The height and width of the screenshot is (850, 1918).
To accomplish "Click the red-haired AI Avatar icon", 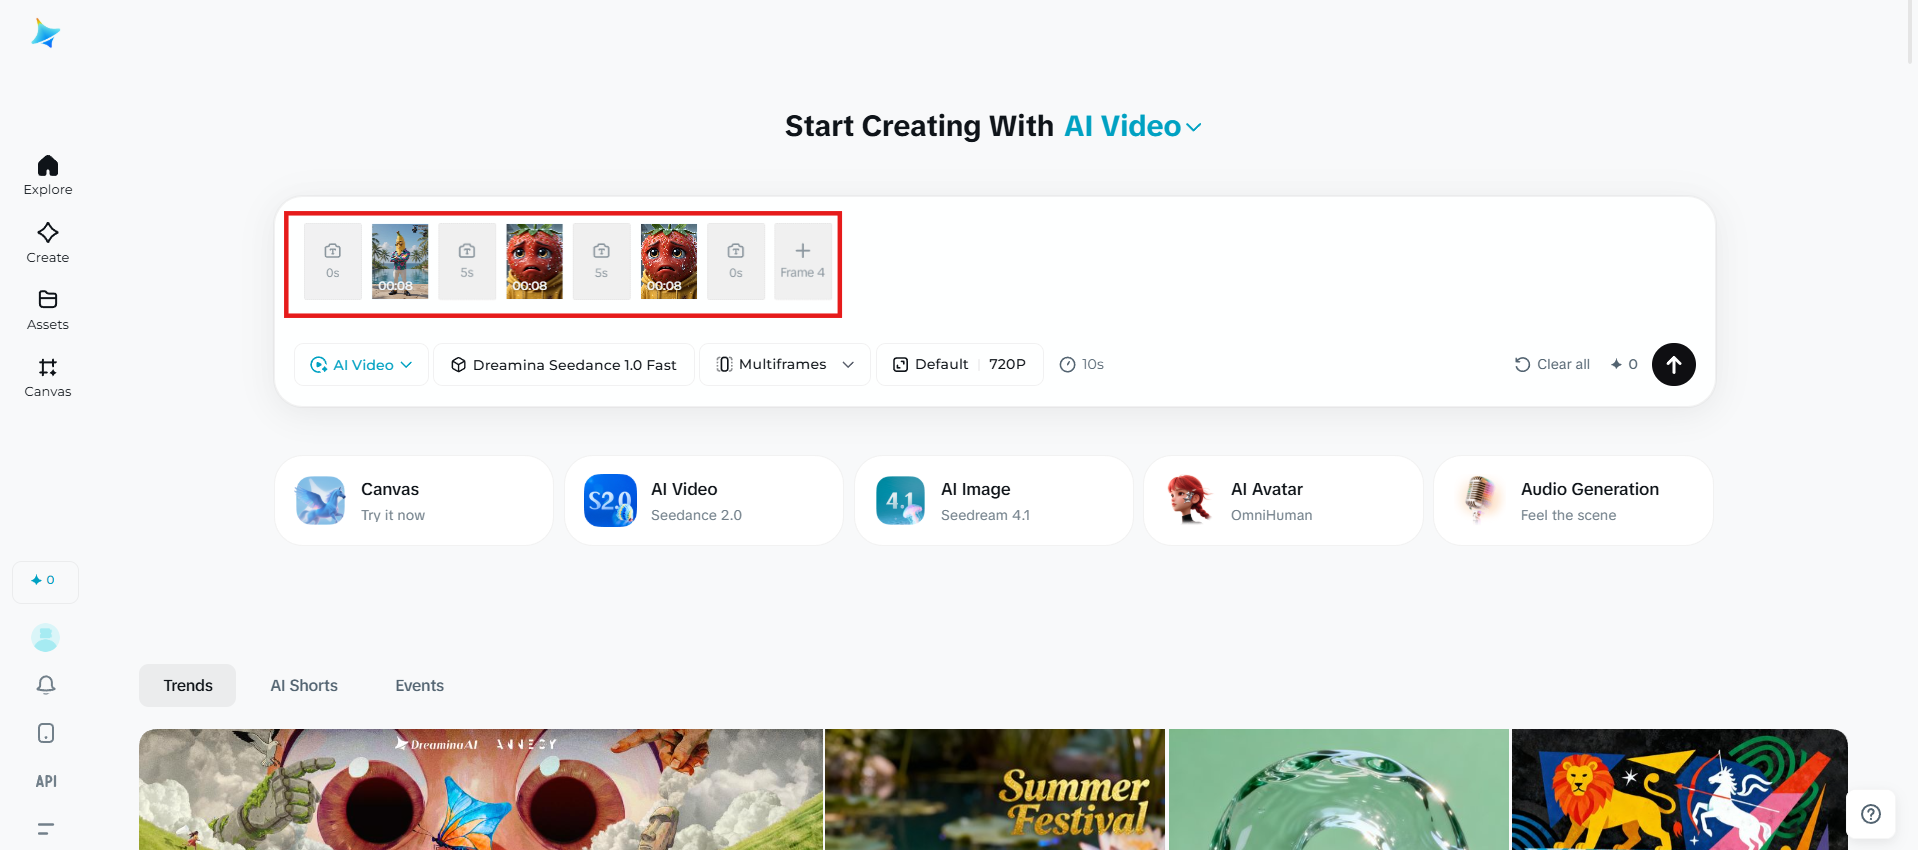I will tap(1190, 500).
